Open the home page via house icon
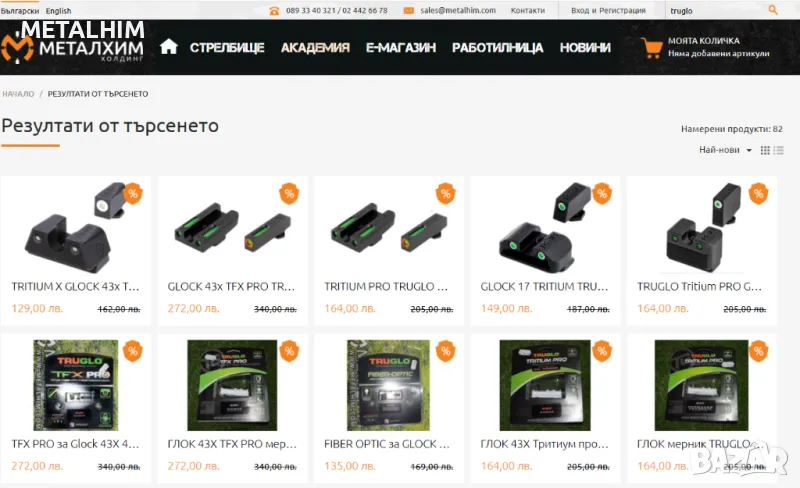Screen dimensions: 800x488 pos(168,46)
